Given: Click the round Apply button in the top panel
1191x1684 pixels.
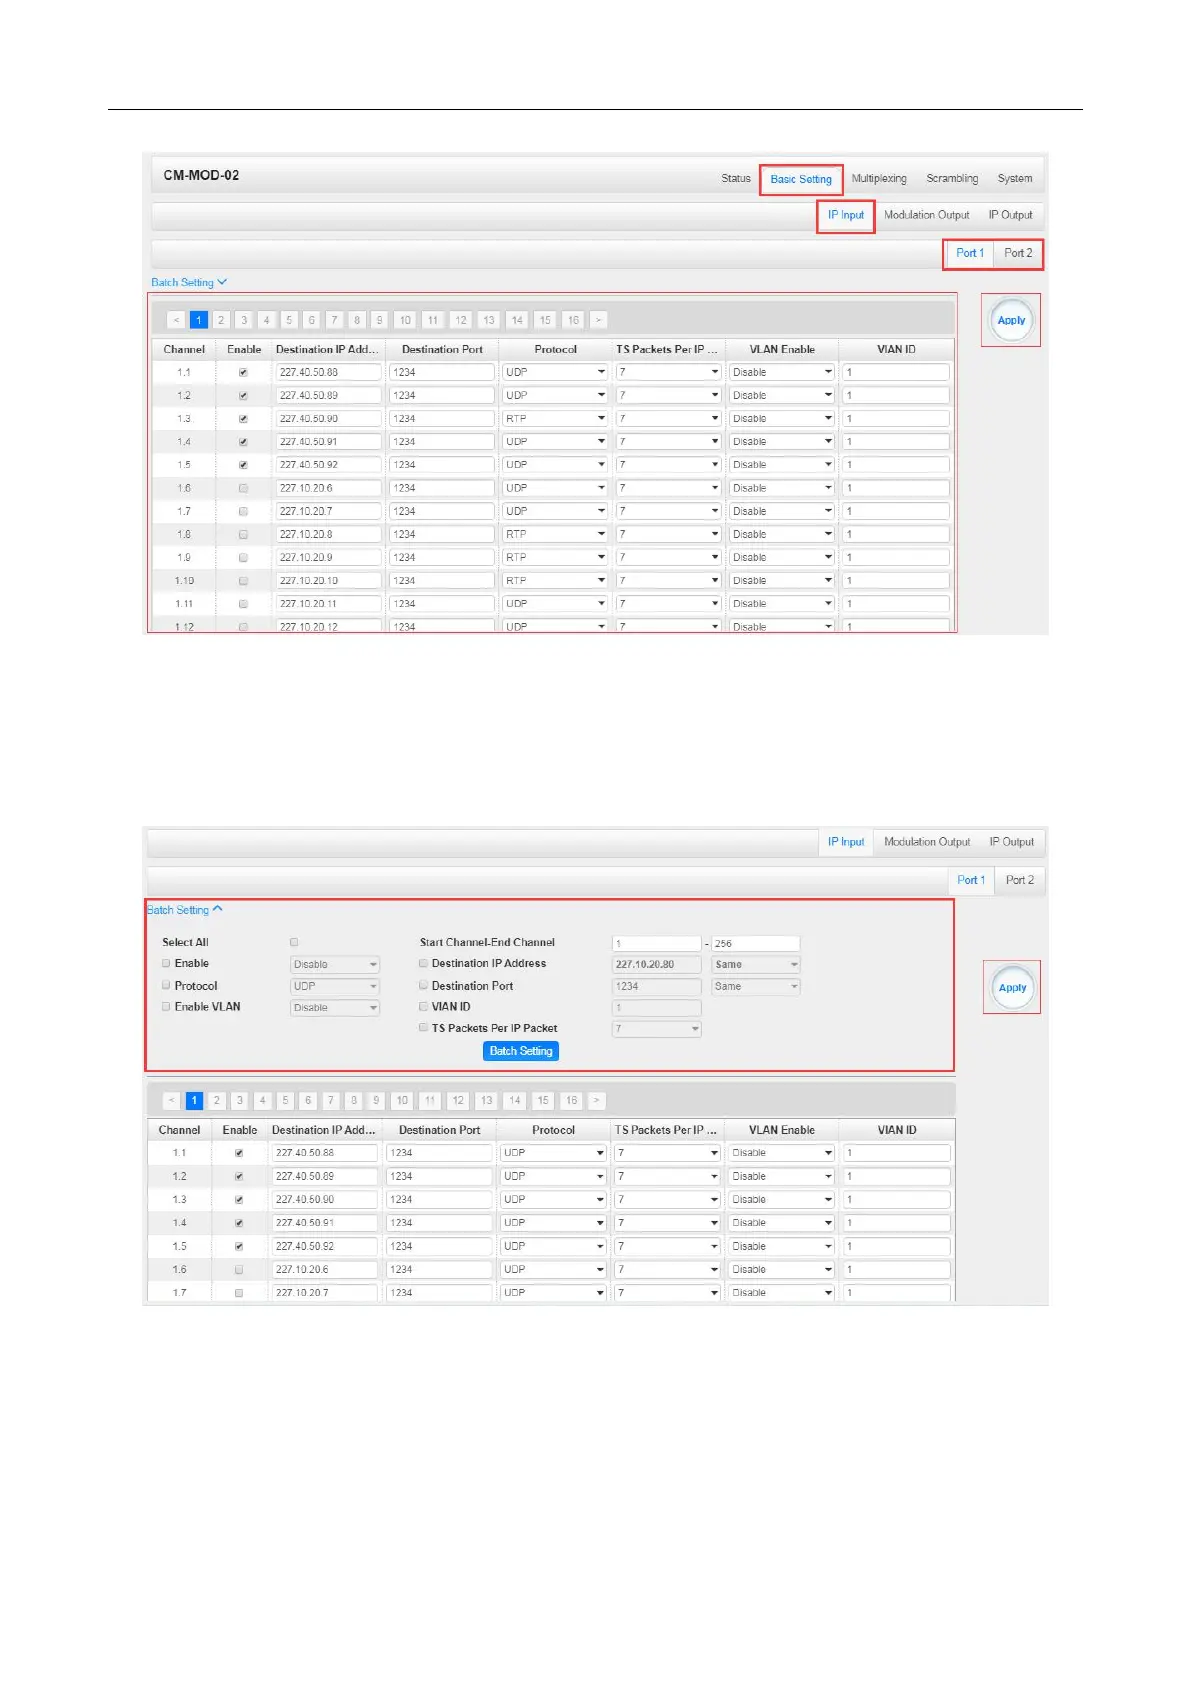Looking at the screenshot, I should click(x=1011, y=320).
